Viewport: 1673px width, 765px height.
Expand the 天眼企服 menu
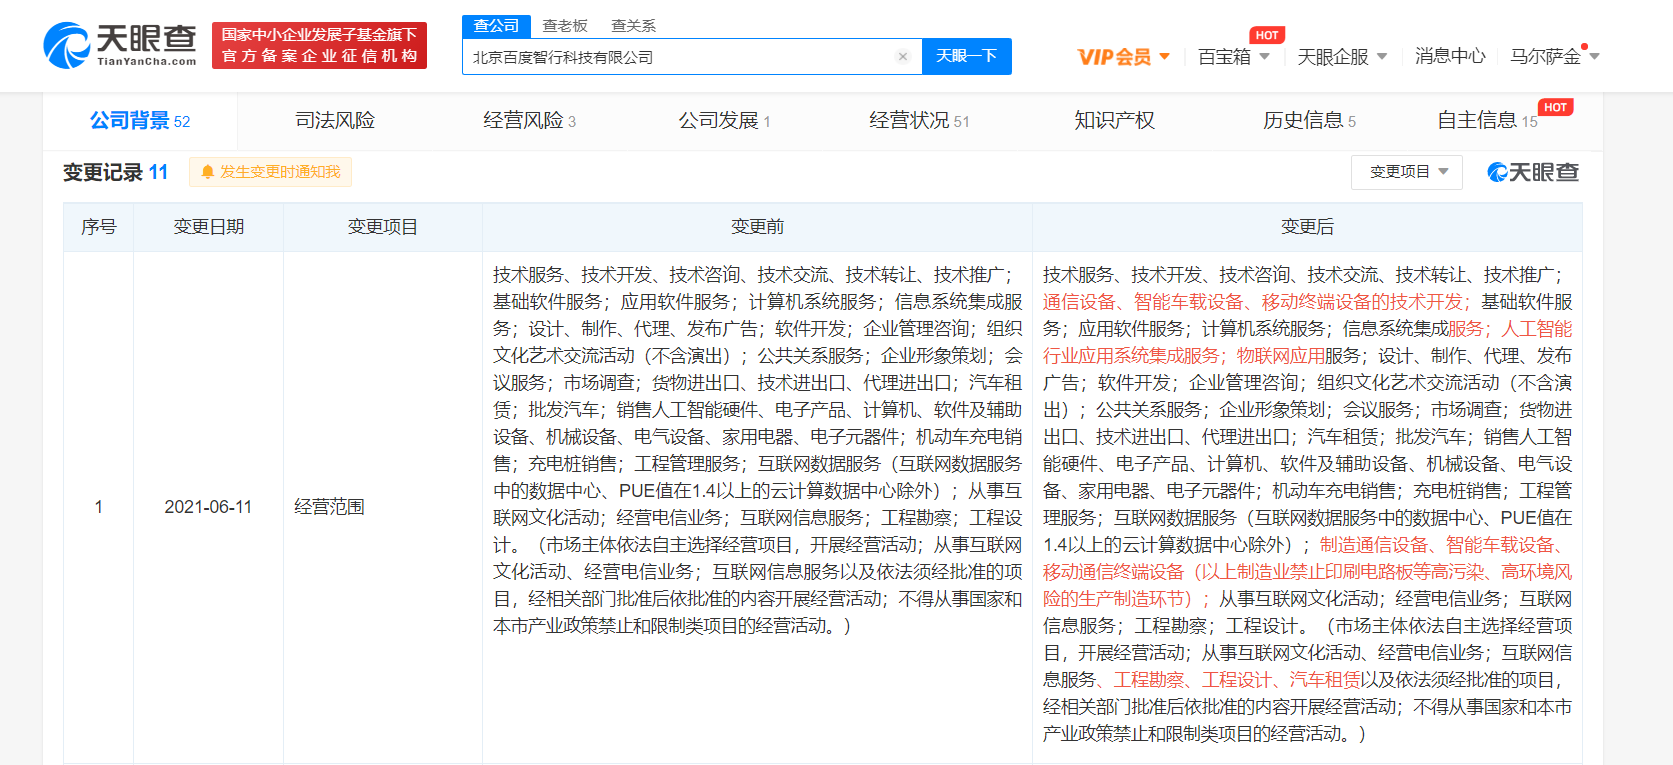click(1341, 57)
